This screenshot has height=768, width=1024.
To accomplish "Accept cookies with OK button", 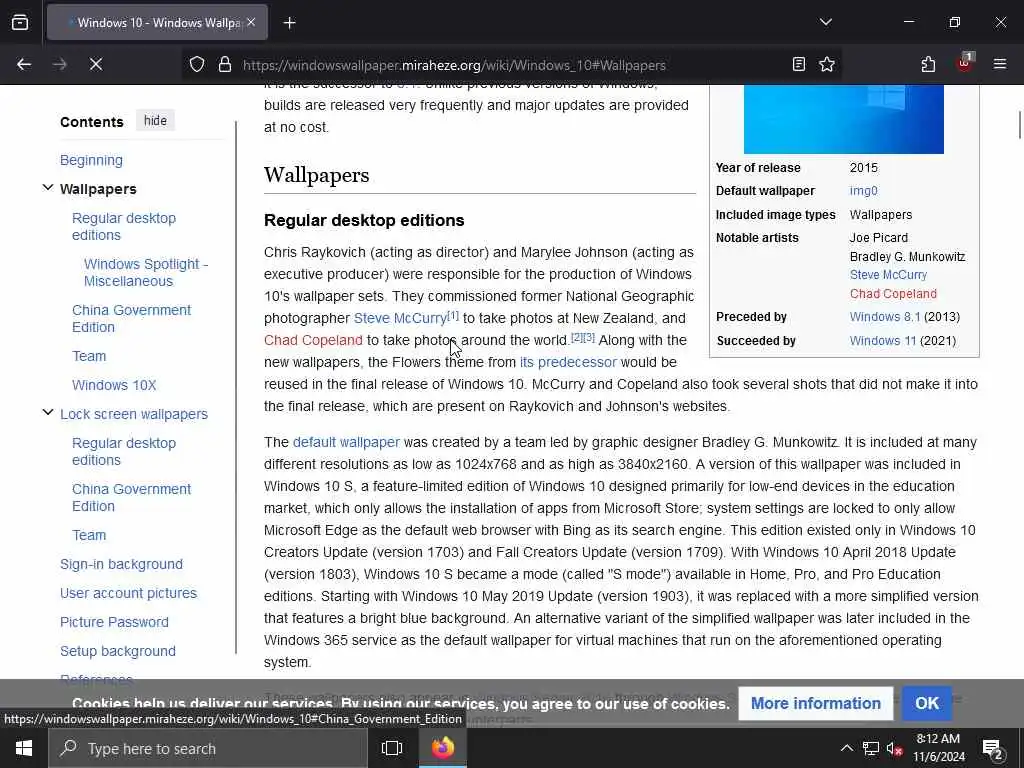I will point(927,703).
